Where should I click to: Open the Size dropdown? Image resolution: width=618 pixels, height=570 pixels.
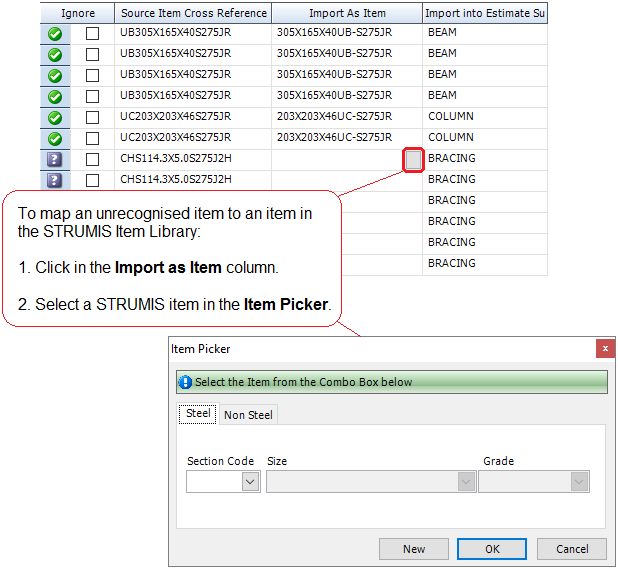coord(465,482)
